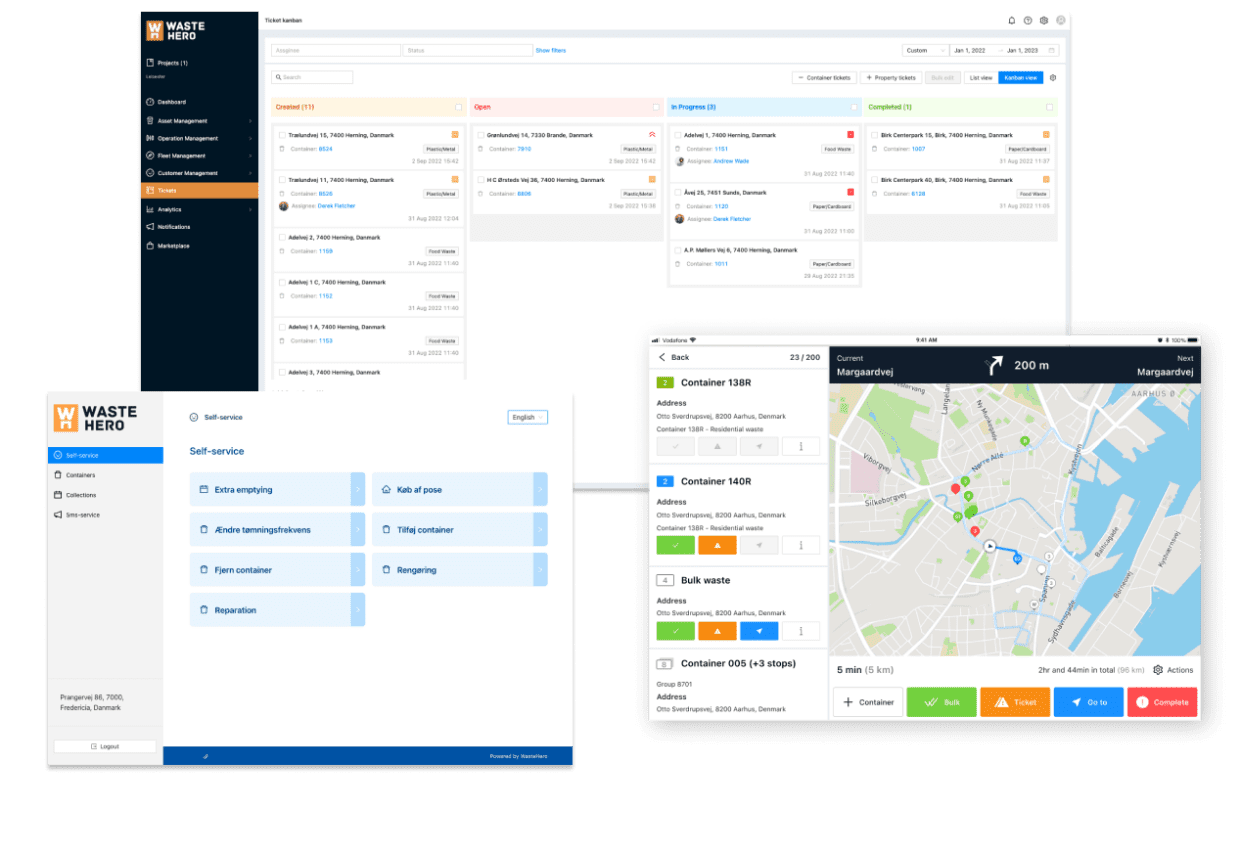Click the Show filters link
Viewport: 1240px width, 852px height.
(x=549, y=50)
